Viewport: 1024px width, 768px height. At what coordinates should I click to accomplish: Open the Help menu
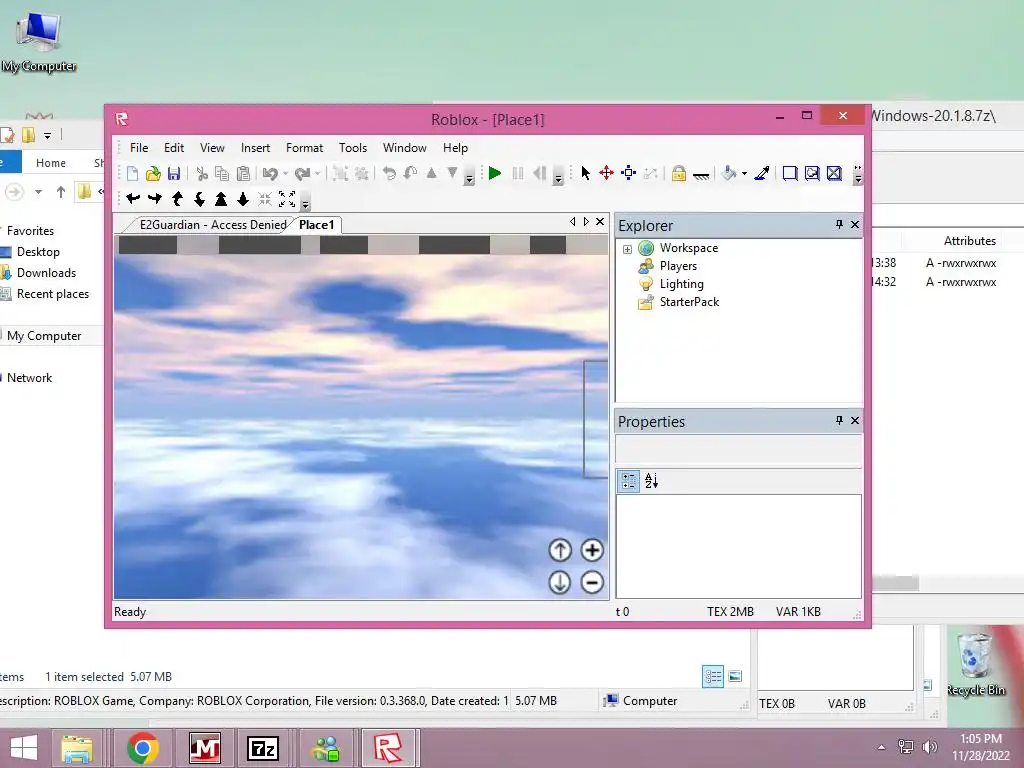pos(455,148)
